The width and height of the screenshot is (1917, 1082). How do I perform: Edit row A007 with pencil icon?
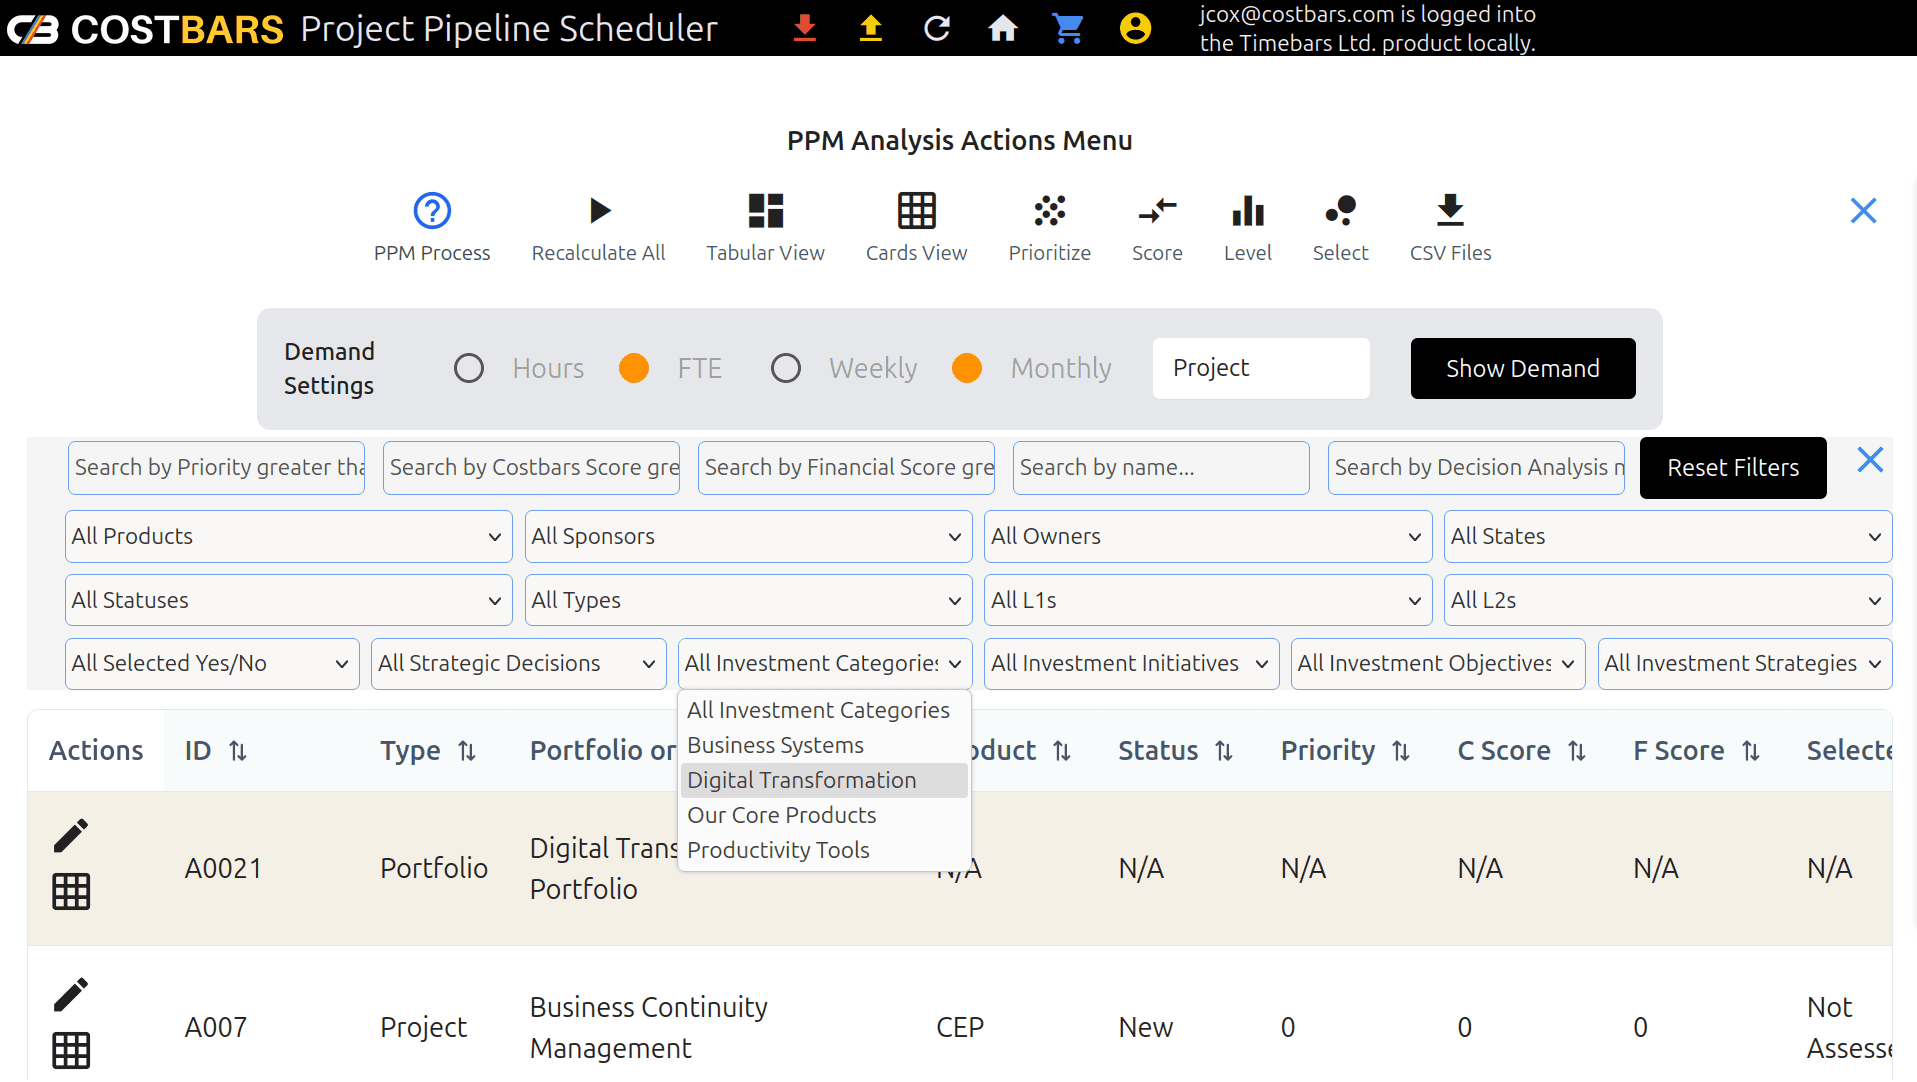pos(71,994)
